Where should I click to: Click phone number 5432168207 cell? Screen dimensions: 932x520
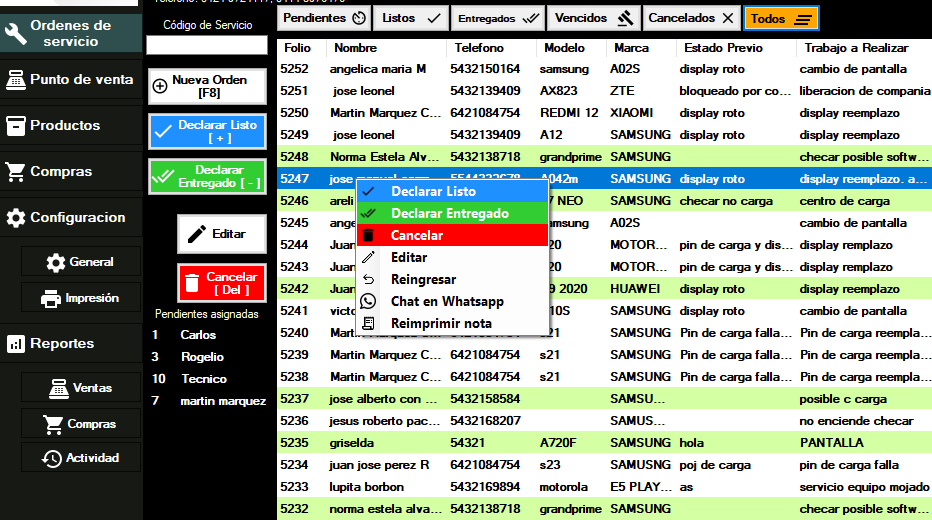(485, 421)
